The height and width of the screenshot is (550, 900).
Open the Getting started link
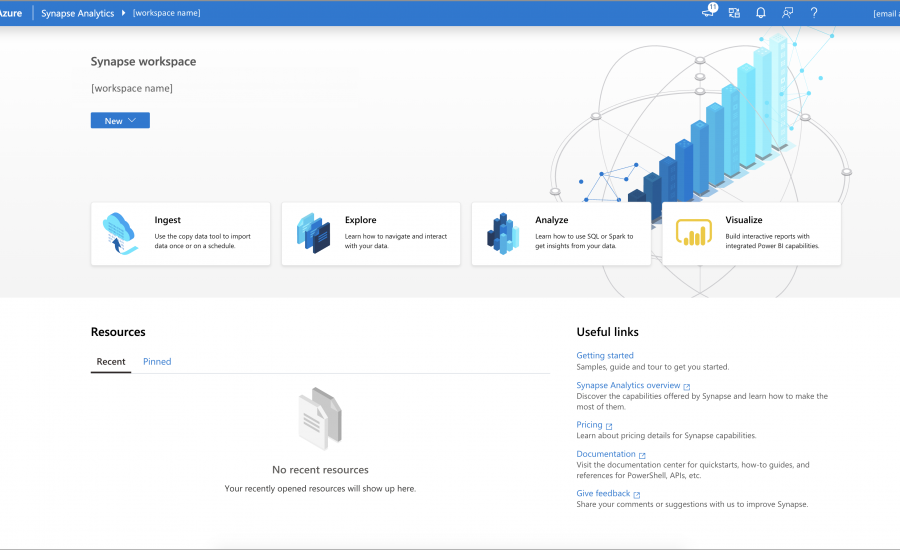604,356
